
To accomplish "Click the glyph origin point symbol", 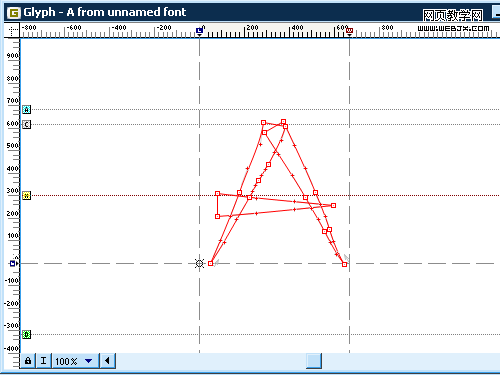I will point(199,263).
